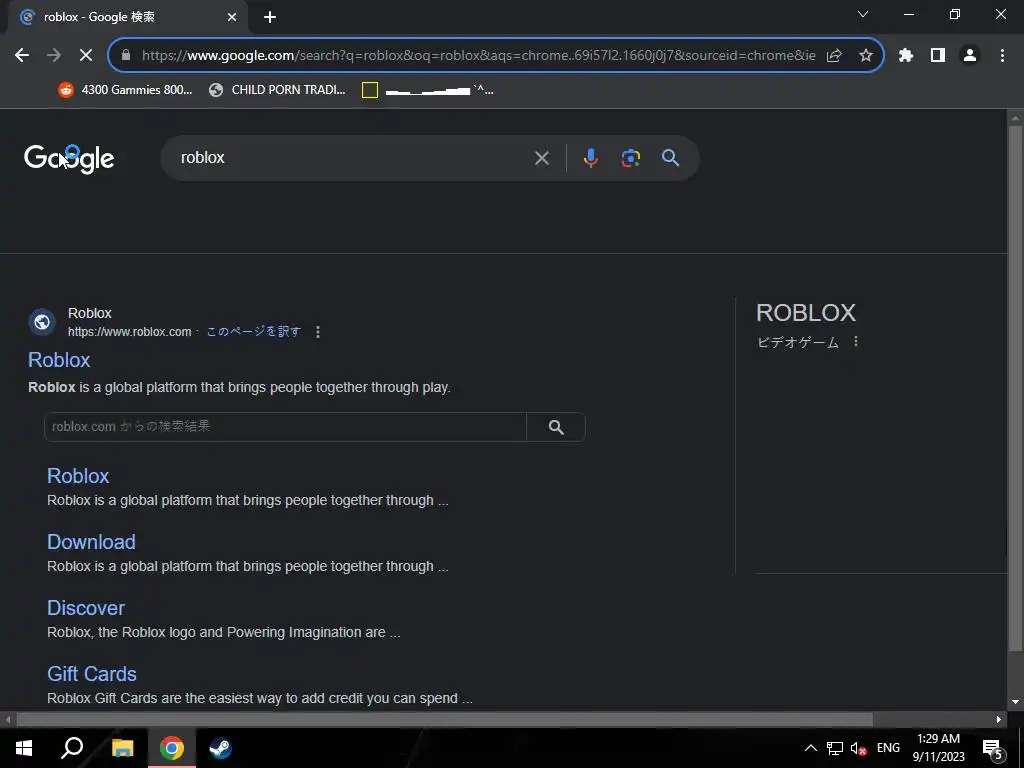This screenshot has height=768, width=1024.
Task: Click the horizontal scrollbar thumb
Action: click(444, 720)
